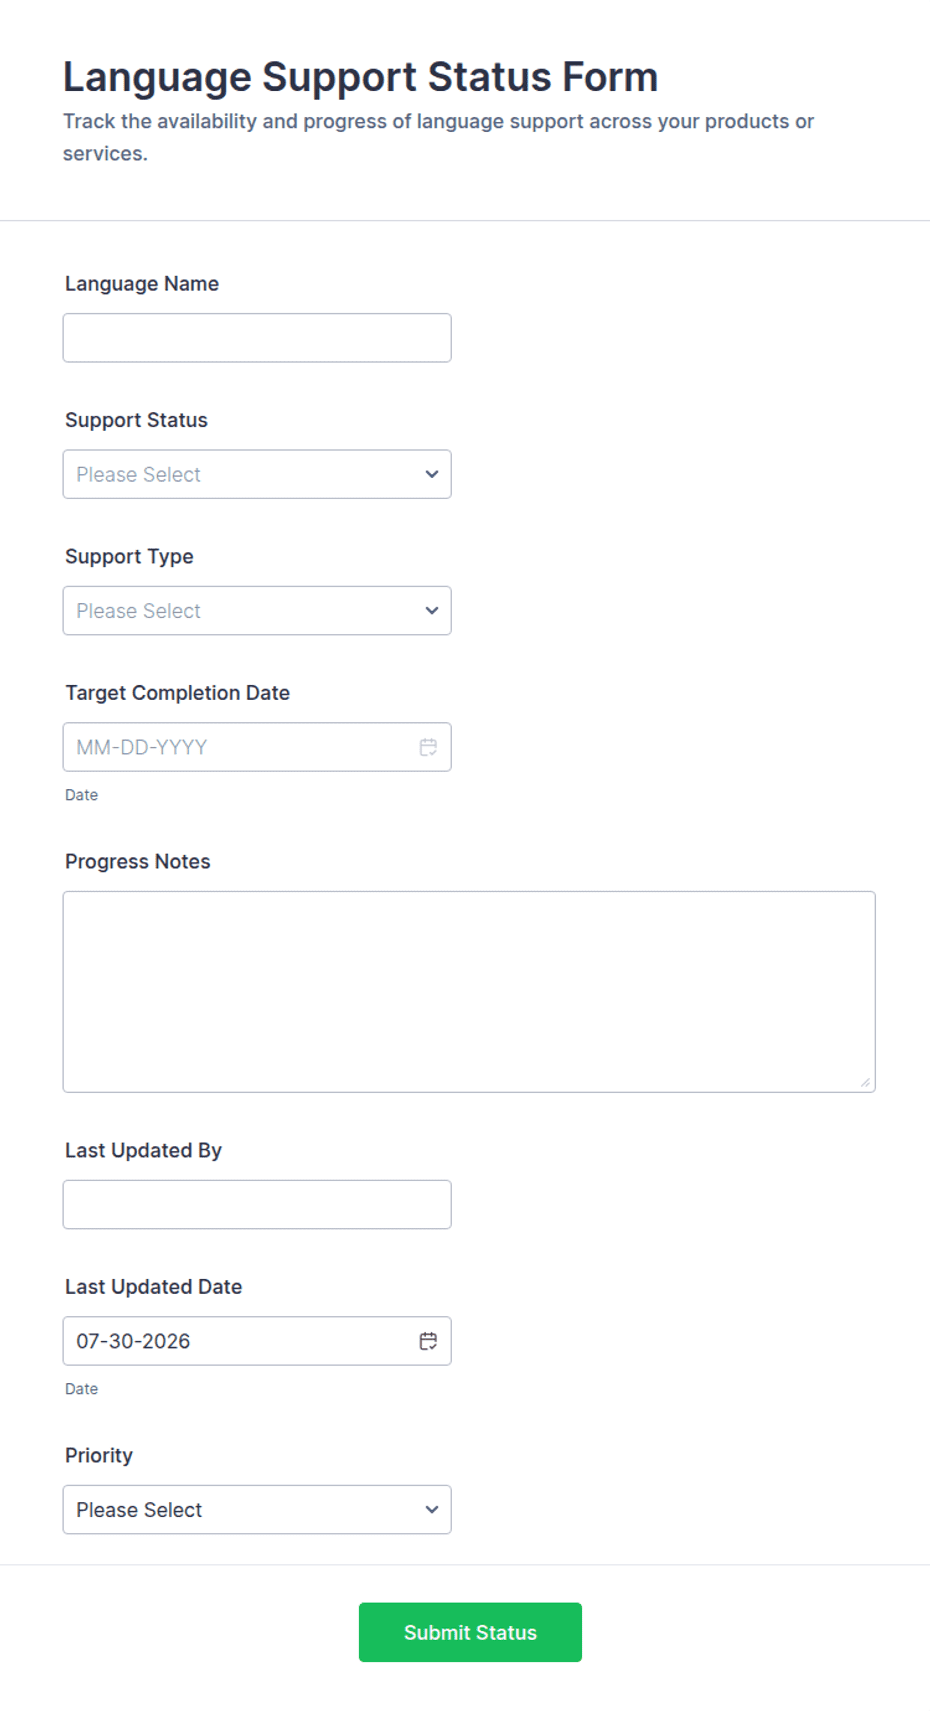
Task: Click the Last Updated By label
Action: click(144, 1151)
